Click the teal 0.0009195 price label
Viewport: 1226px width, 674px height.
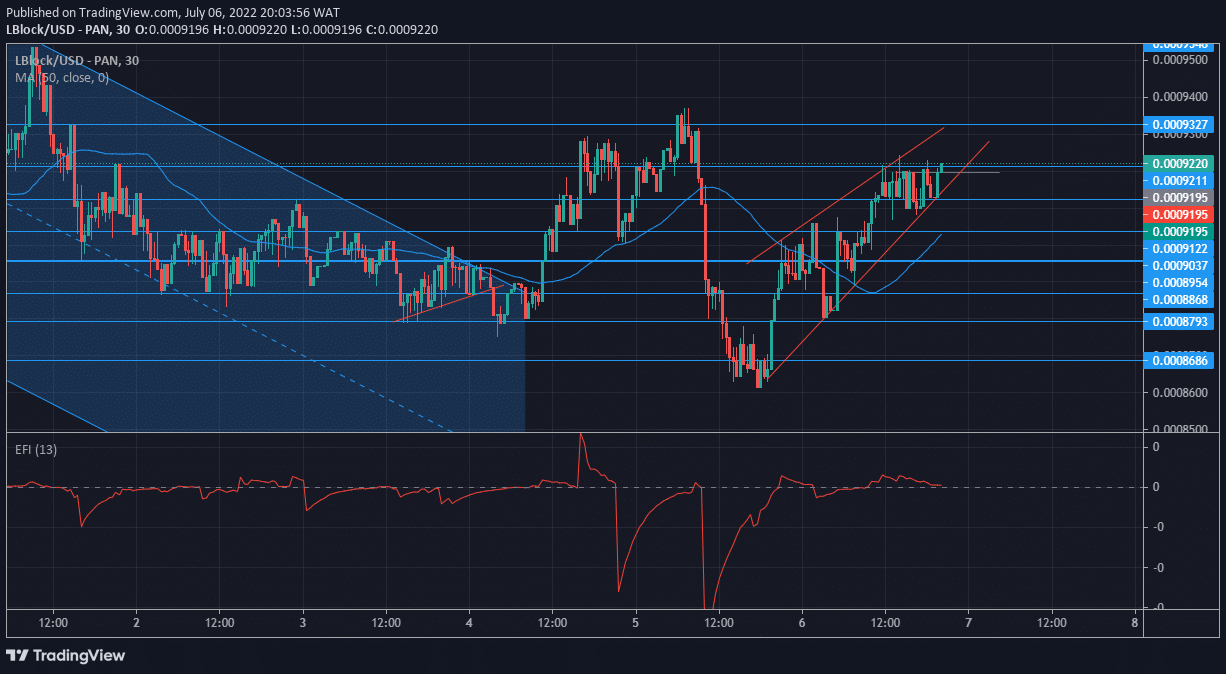click(1181, 232)
